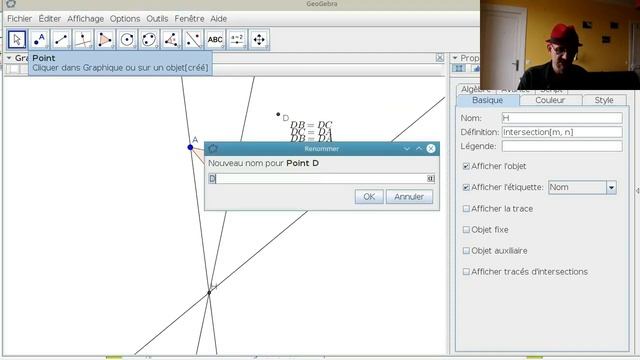
Task: Confirm rename with OK button
Action: (369, 197)
